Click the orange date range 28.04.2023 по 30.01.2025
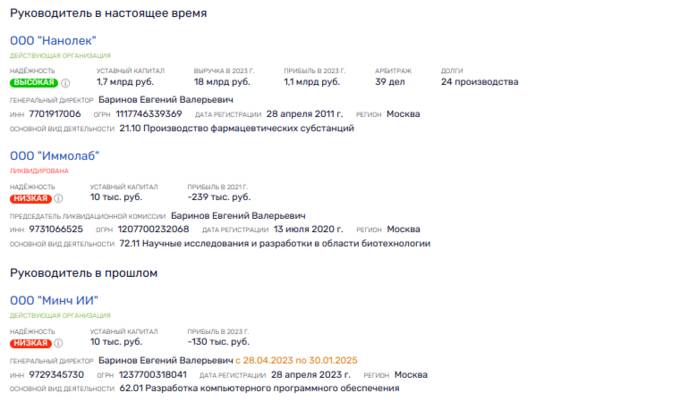 point(297,360)
